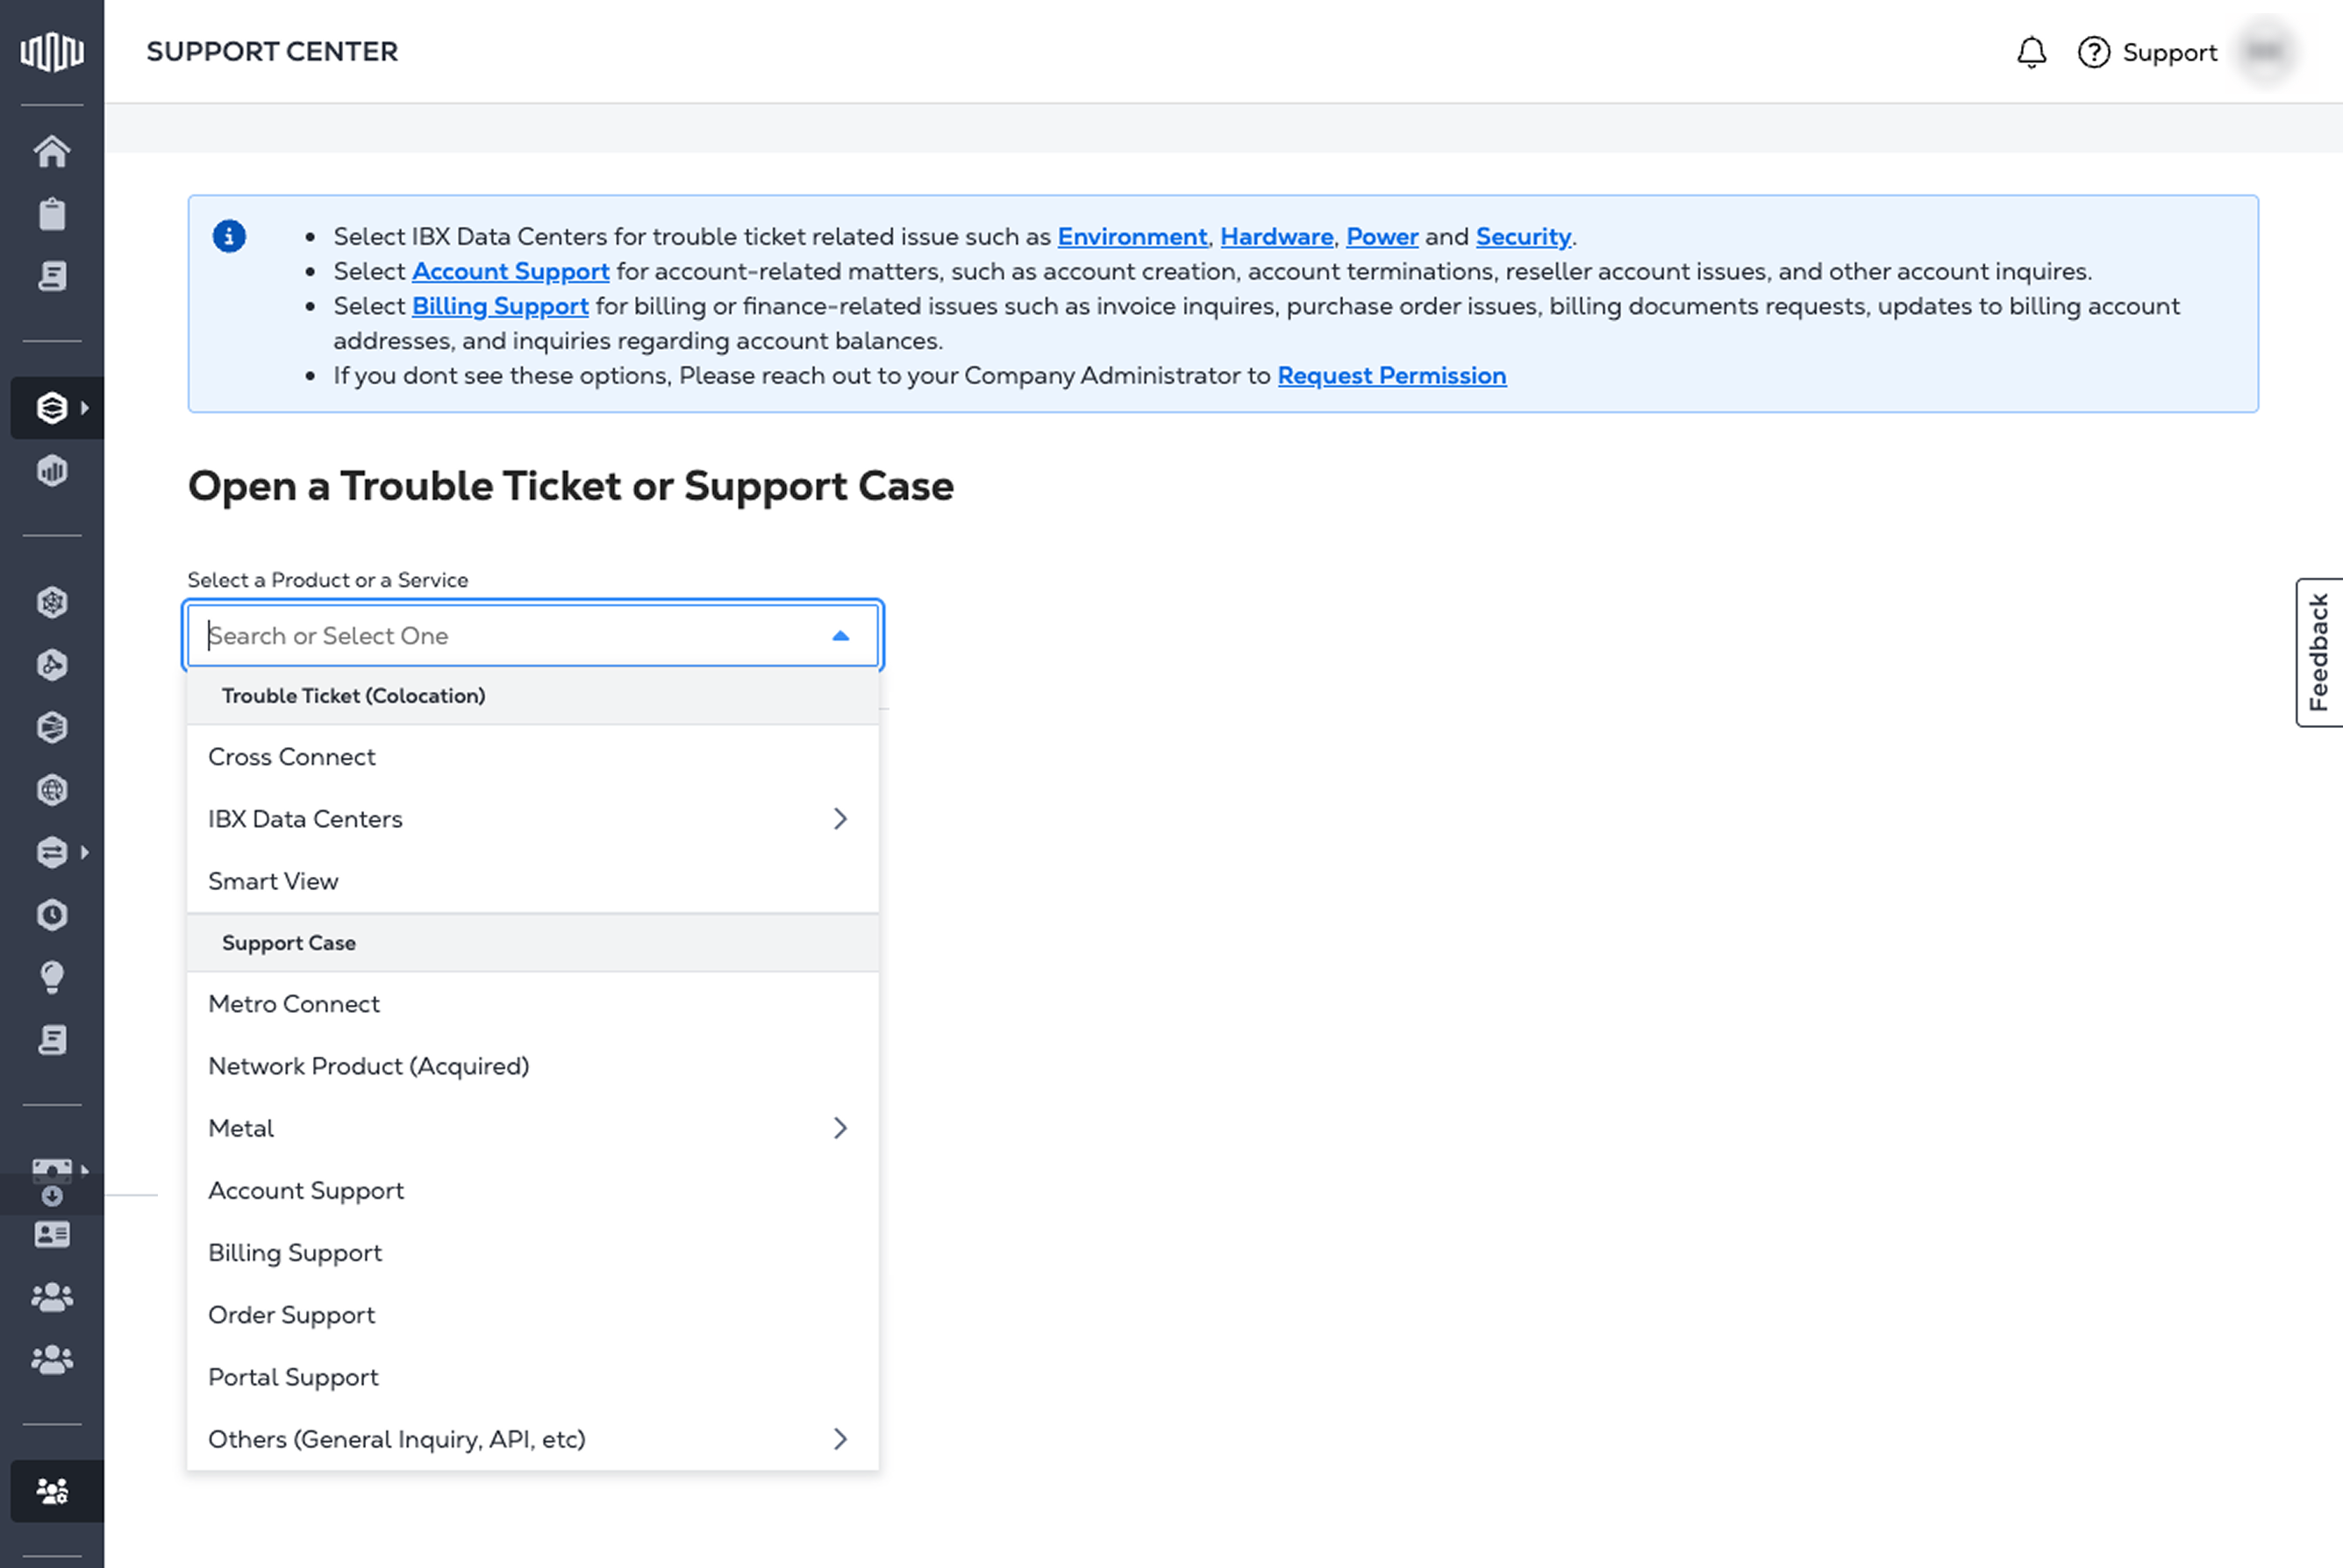Open the Feedback side tab
This screenshot has height=1568, width=2343.
[x=2319, y=652]
